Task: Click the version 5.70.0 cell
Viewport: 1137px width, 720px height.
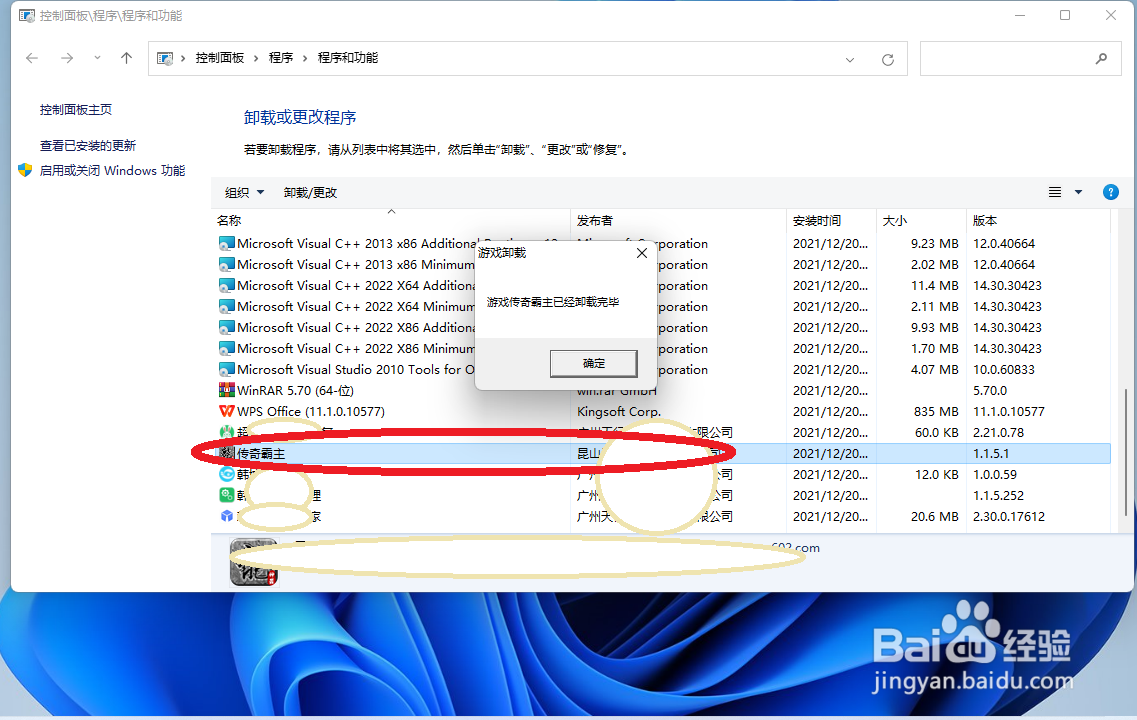Action: [990, 391]
